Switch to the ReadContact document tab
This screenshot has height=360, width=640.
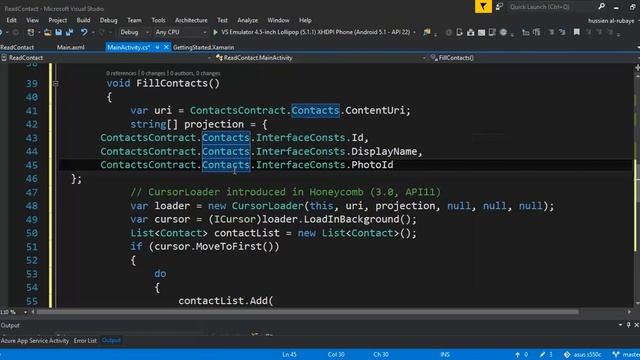[17, 47]
